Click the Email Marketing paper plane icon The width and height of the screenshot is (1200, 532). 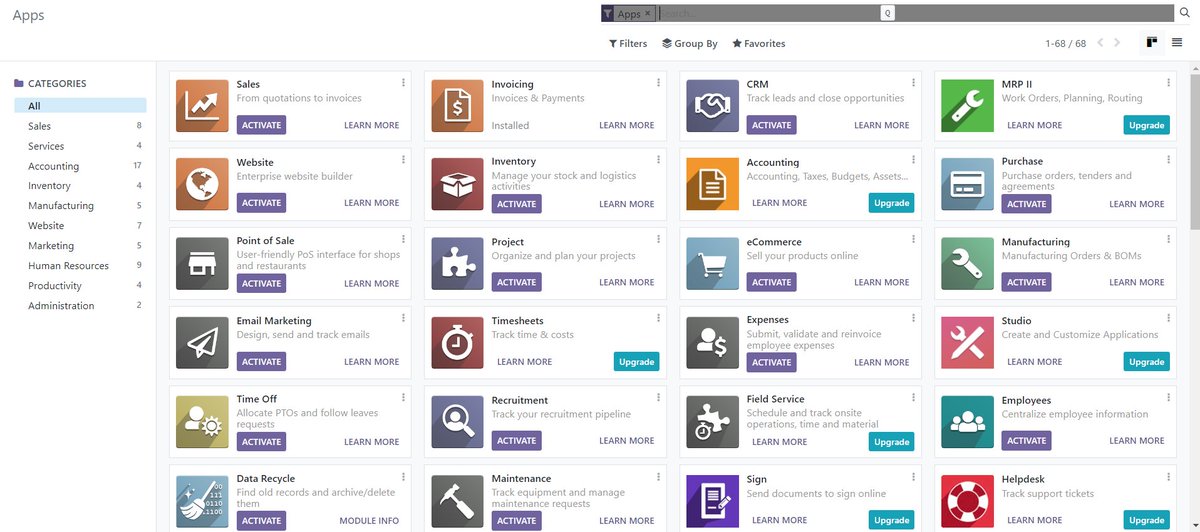coord(202,342)
